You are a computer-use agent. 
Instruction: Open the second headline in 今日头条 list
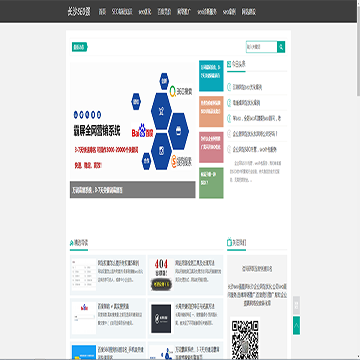(246, 103)
